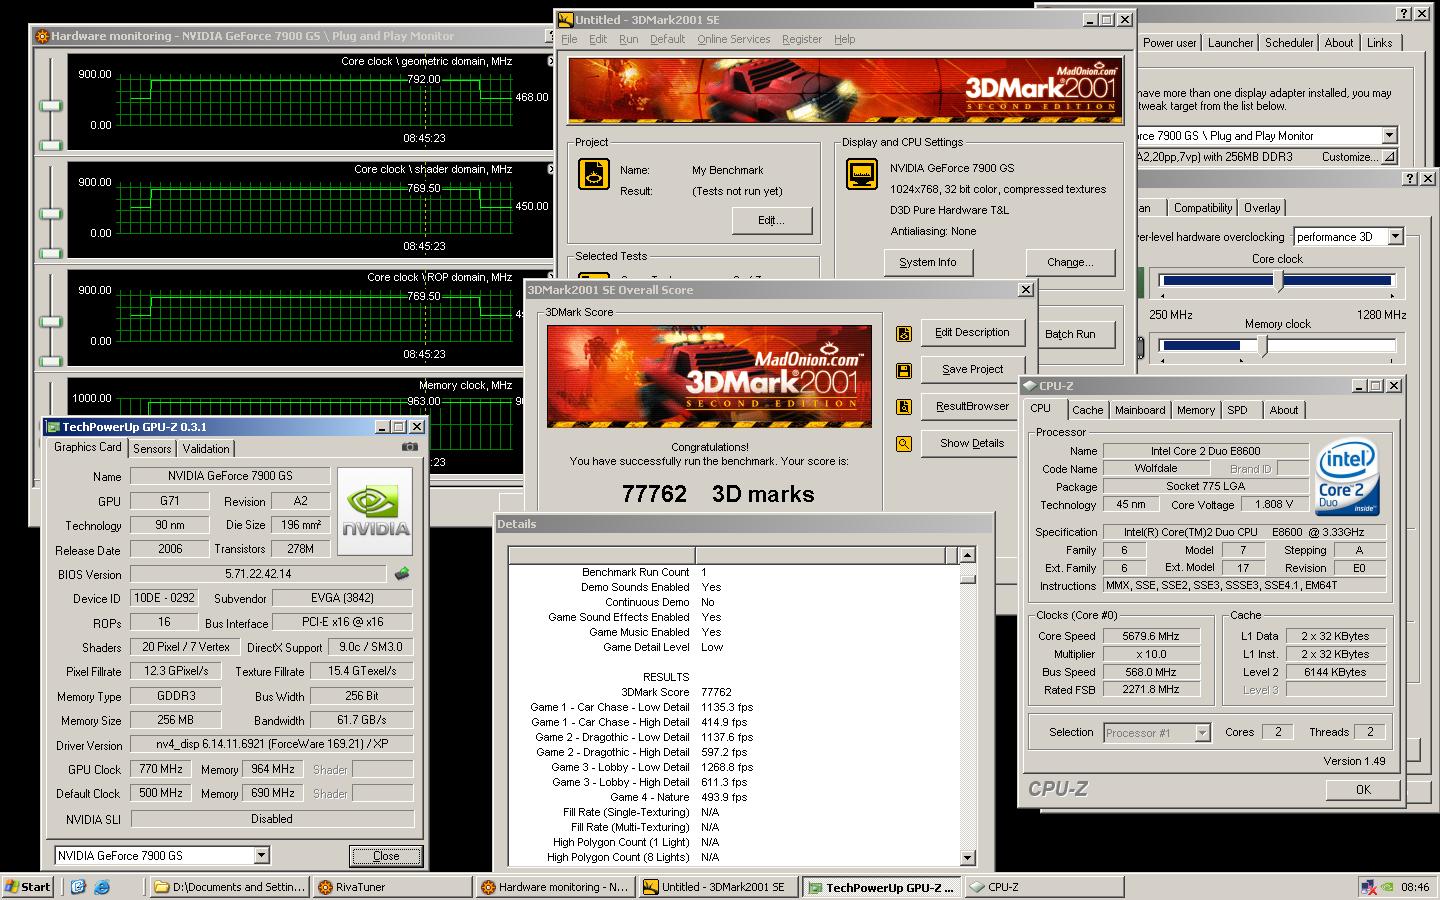Open the Overlay tab in RivaTuner
Viewport: 1440px width, 900px height.
pos(1262,208)
